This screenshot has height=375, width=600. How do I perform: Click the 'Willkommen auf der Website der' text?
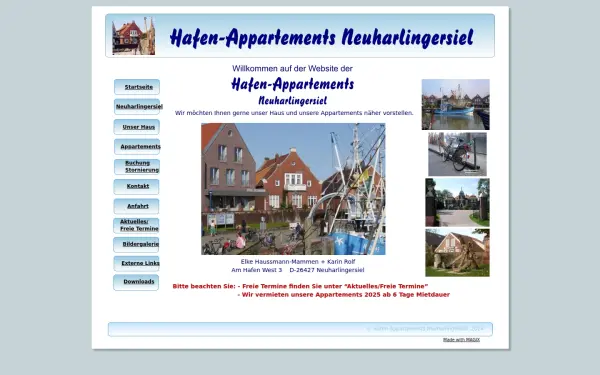292,68
